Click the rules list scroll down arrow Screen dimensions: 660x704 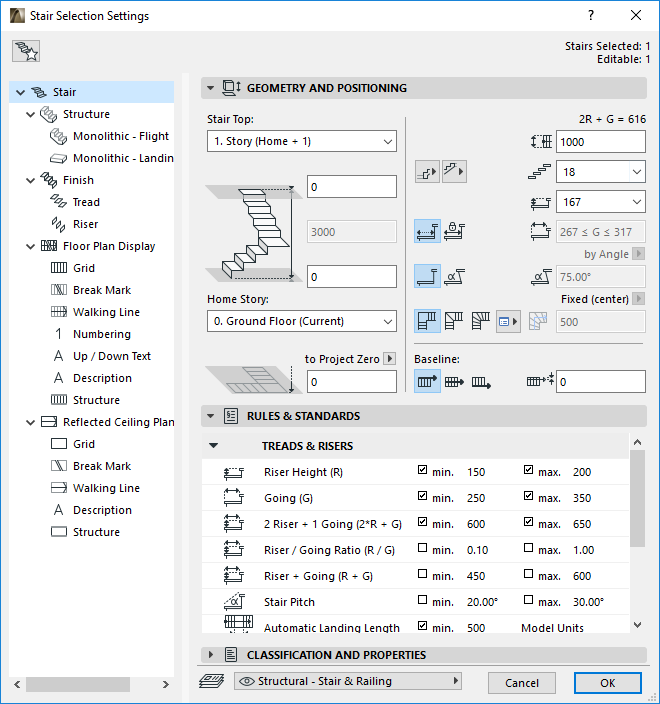(x=637, y=625)
